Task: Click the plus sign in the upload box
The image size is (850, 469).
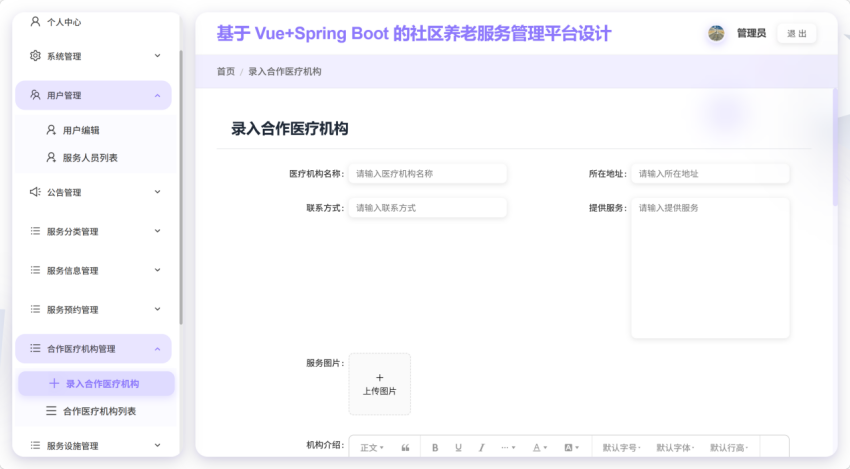Action: pos(379,378)
